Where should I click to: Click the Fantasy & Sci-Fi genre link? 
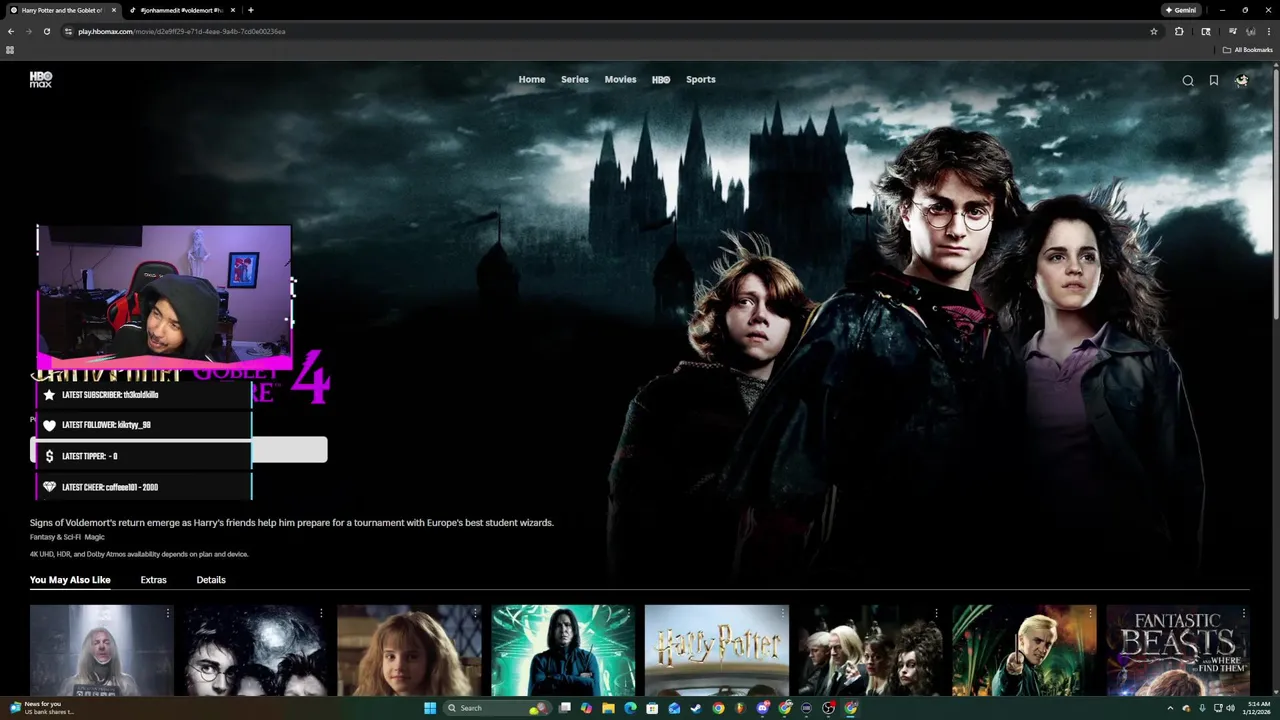[x=55, y=537]
